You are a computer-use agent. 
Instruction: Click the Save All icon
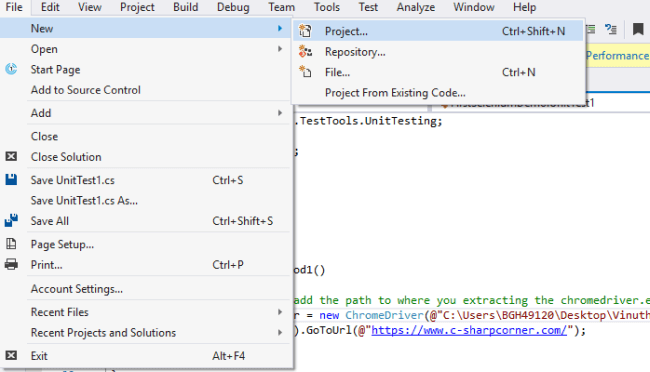tap(11, 220)
